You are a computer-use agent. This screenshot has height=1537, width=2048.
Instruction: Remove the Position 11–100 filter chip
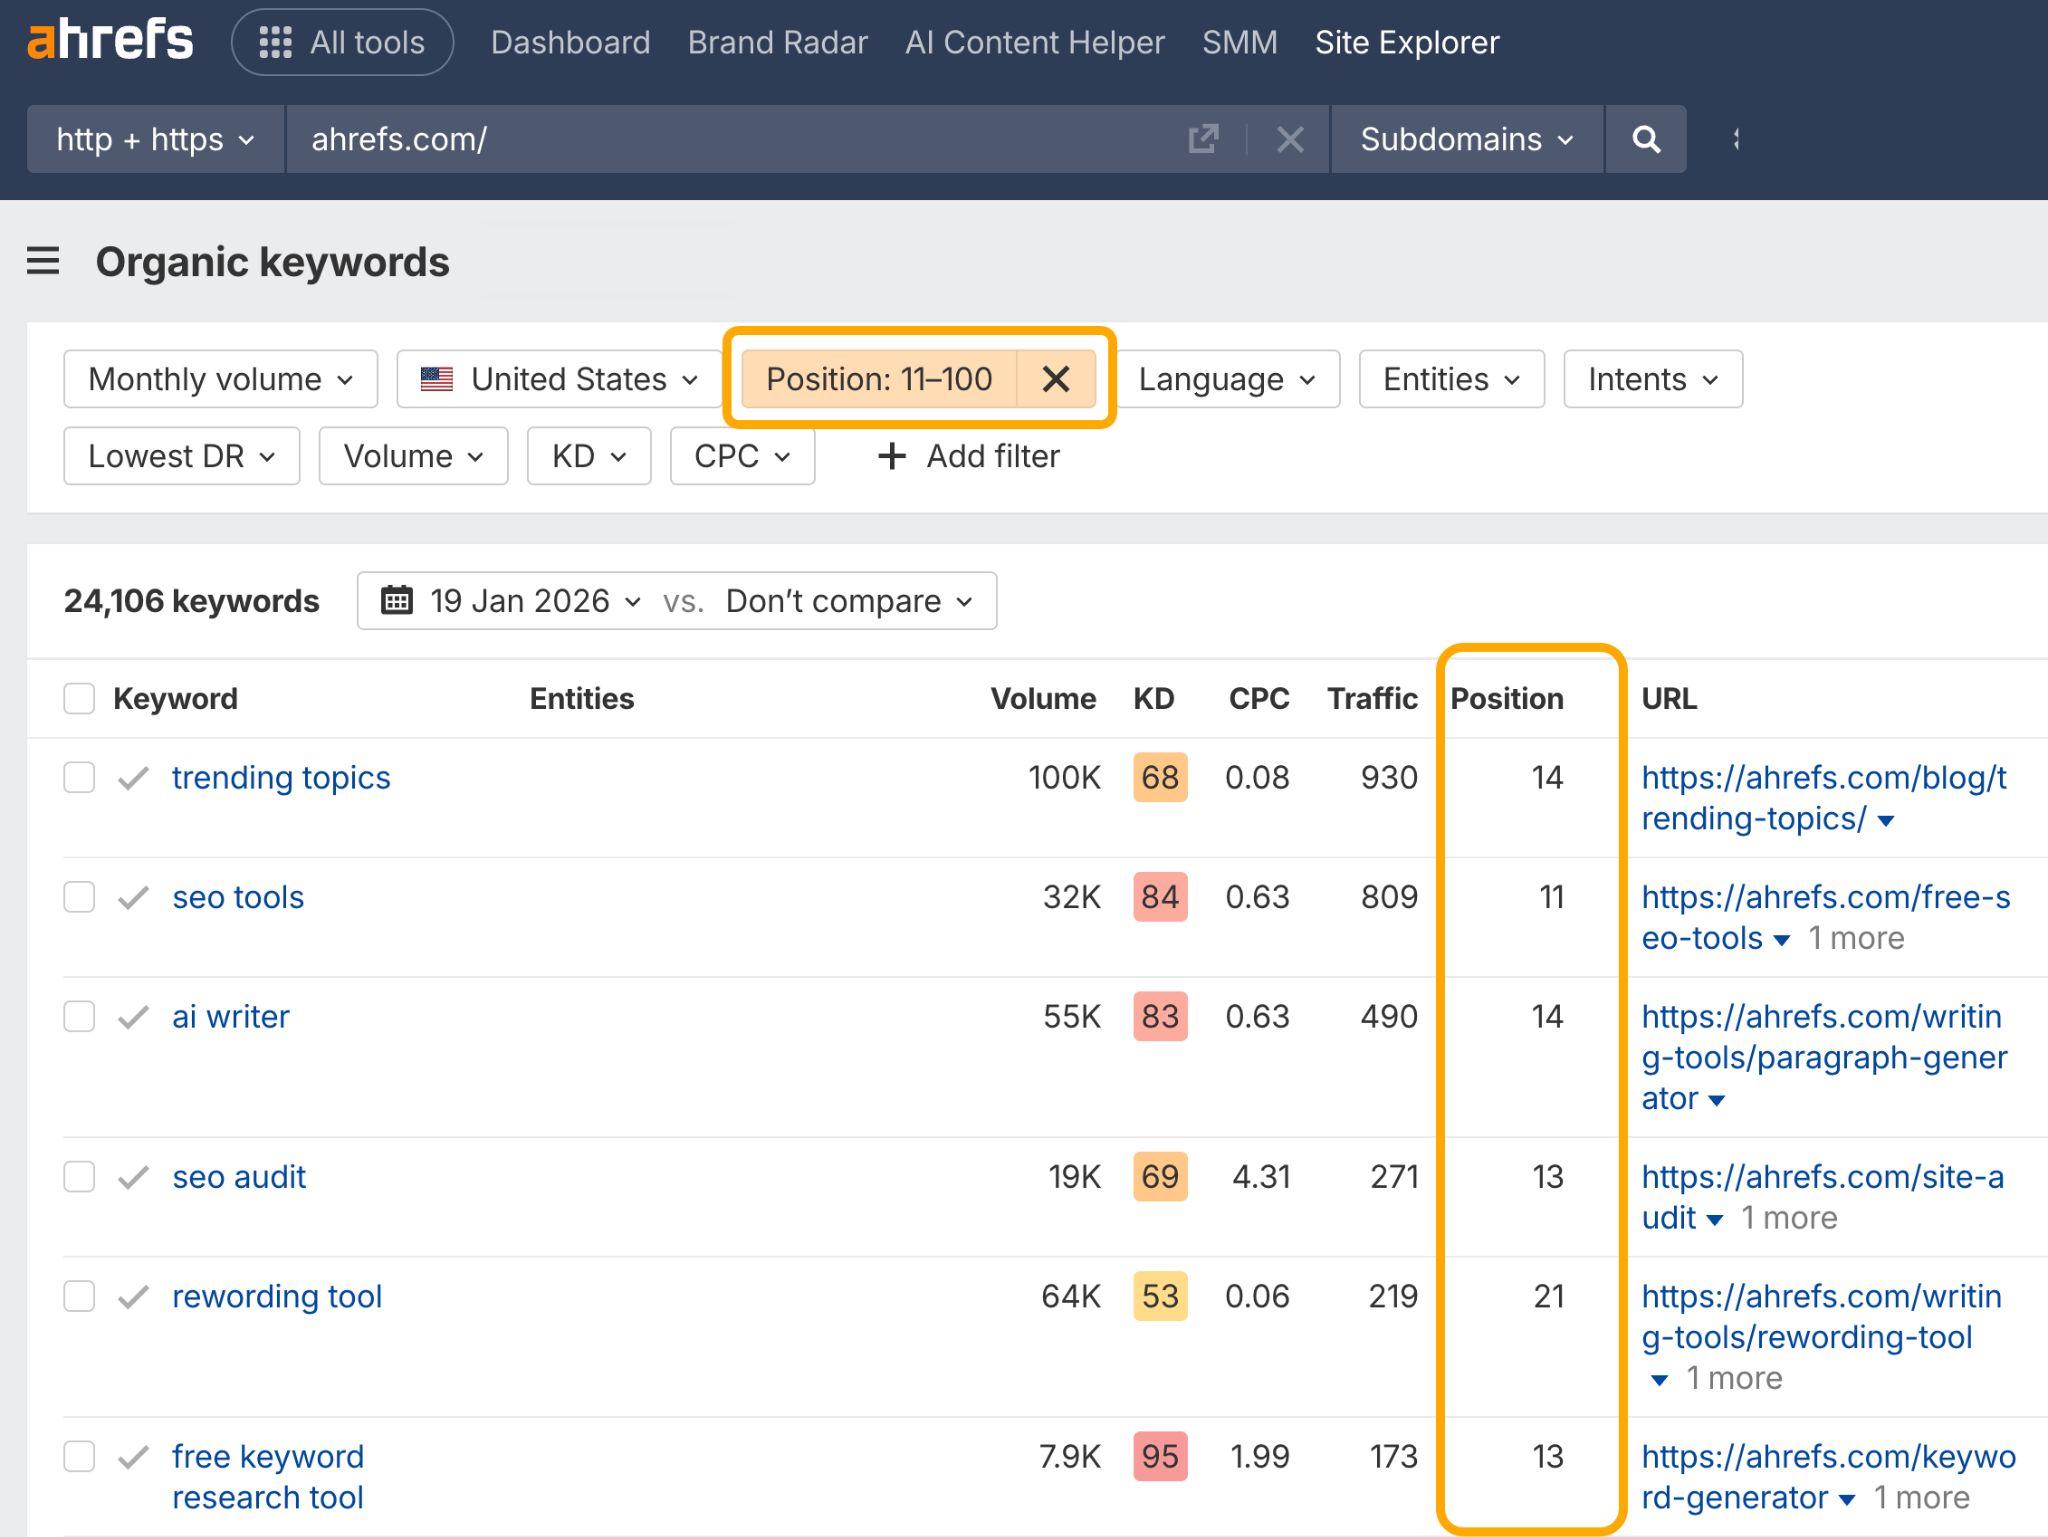(1056, 379)
